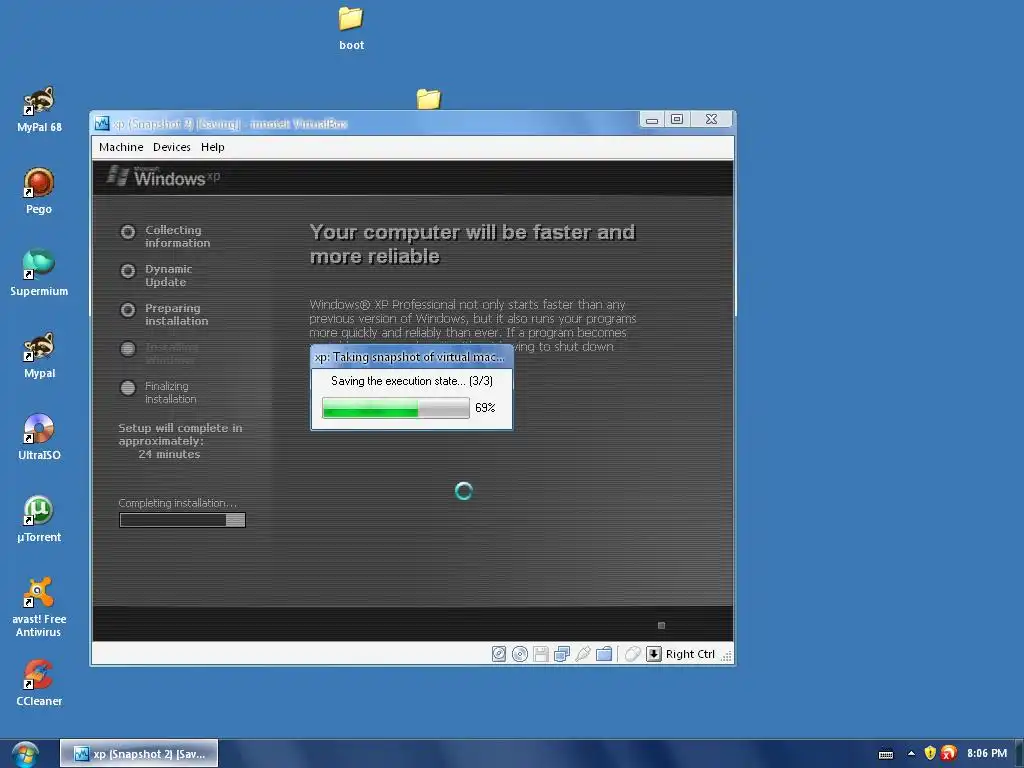This screenshot has height=768, width=1024.
Task: Open the µTorrent desktop shortcut
Action: [39, 519]
